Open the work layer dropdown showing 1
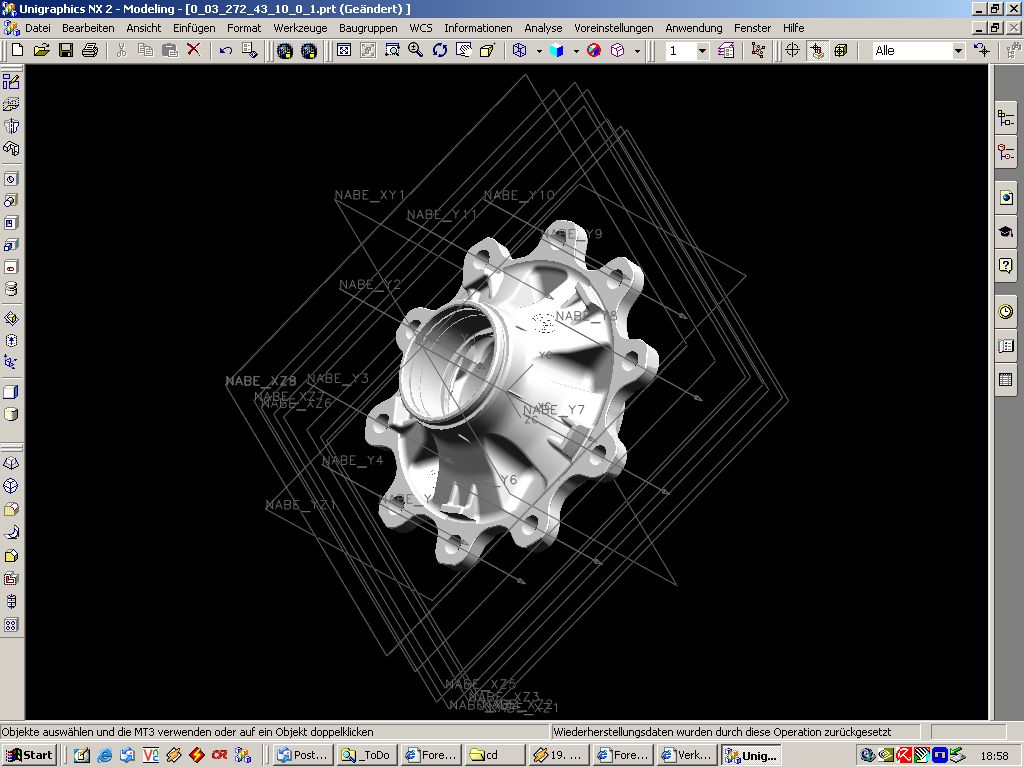This screenshot has width=1024, height=768. click(702, 51)
